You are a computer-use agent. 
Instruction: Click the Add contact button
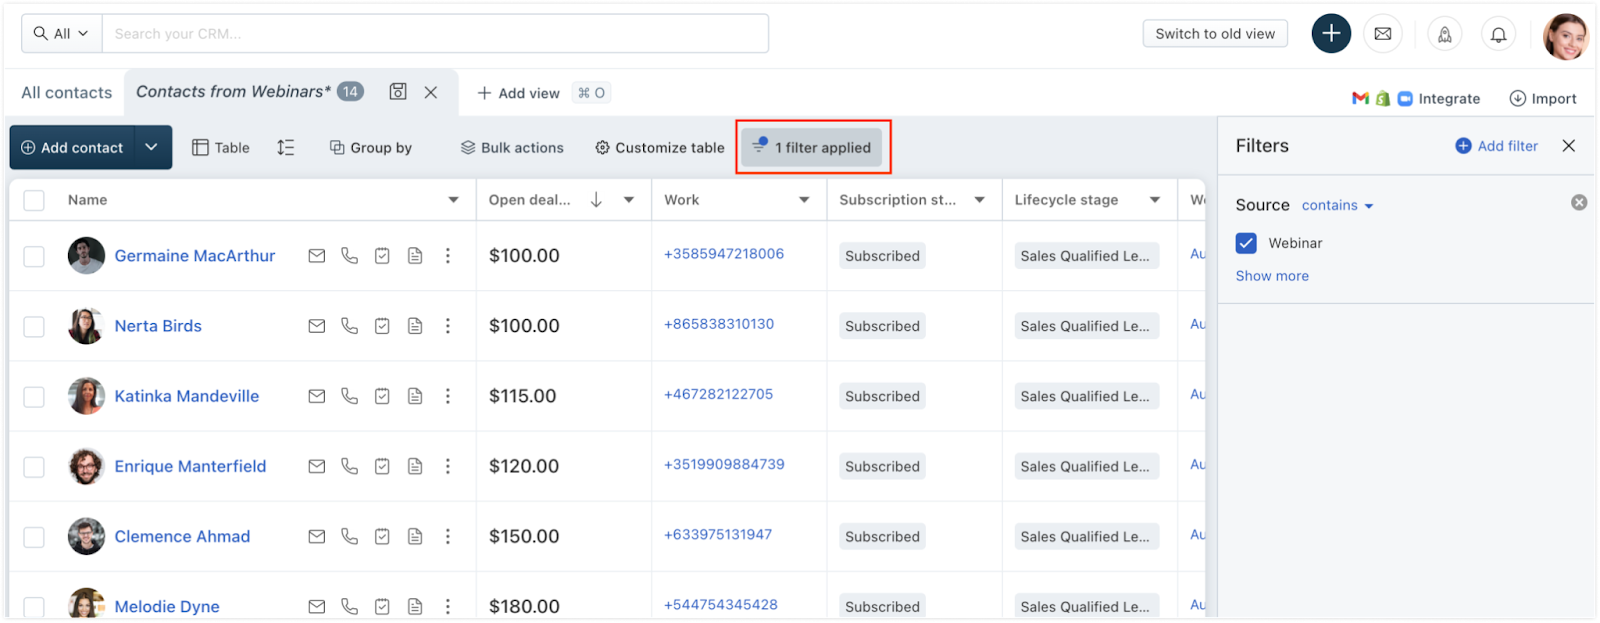72,147
